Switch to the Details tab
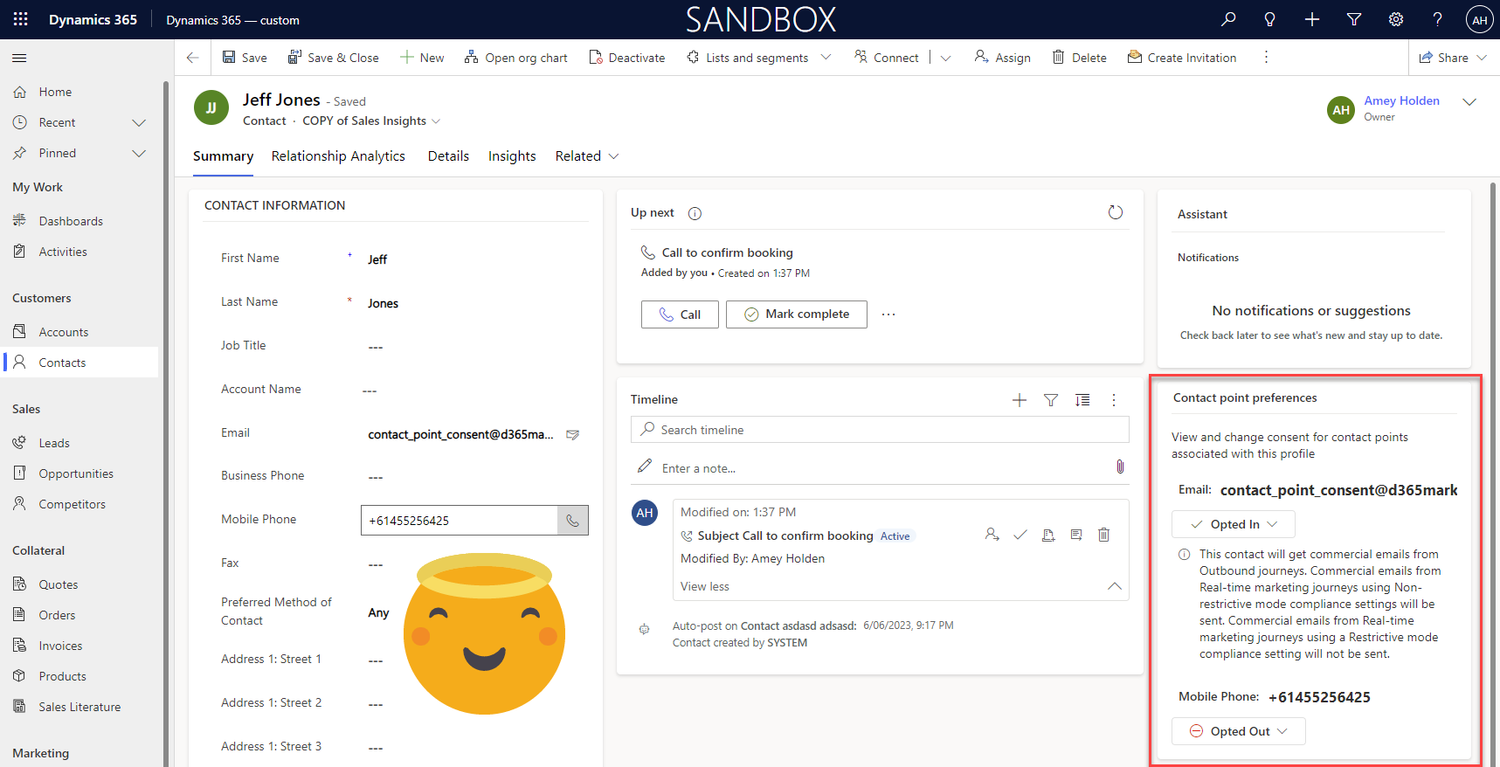Screen dimensions: 1500x767 (448, 156)
